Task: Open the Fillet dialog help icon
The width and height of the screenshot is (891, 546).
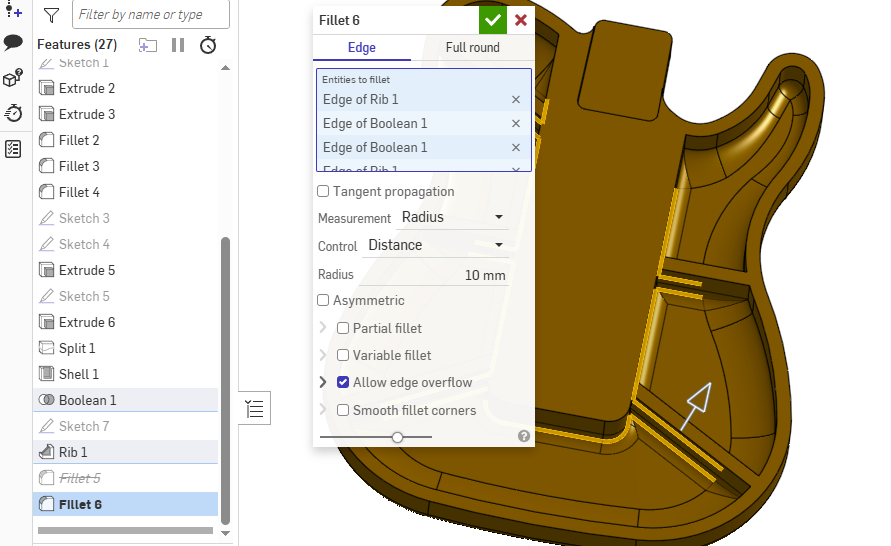Action: [x=524, y=436]
